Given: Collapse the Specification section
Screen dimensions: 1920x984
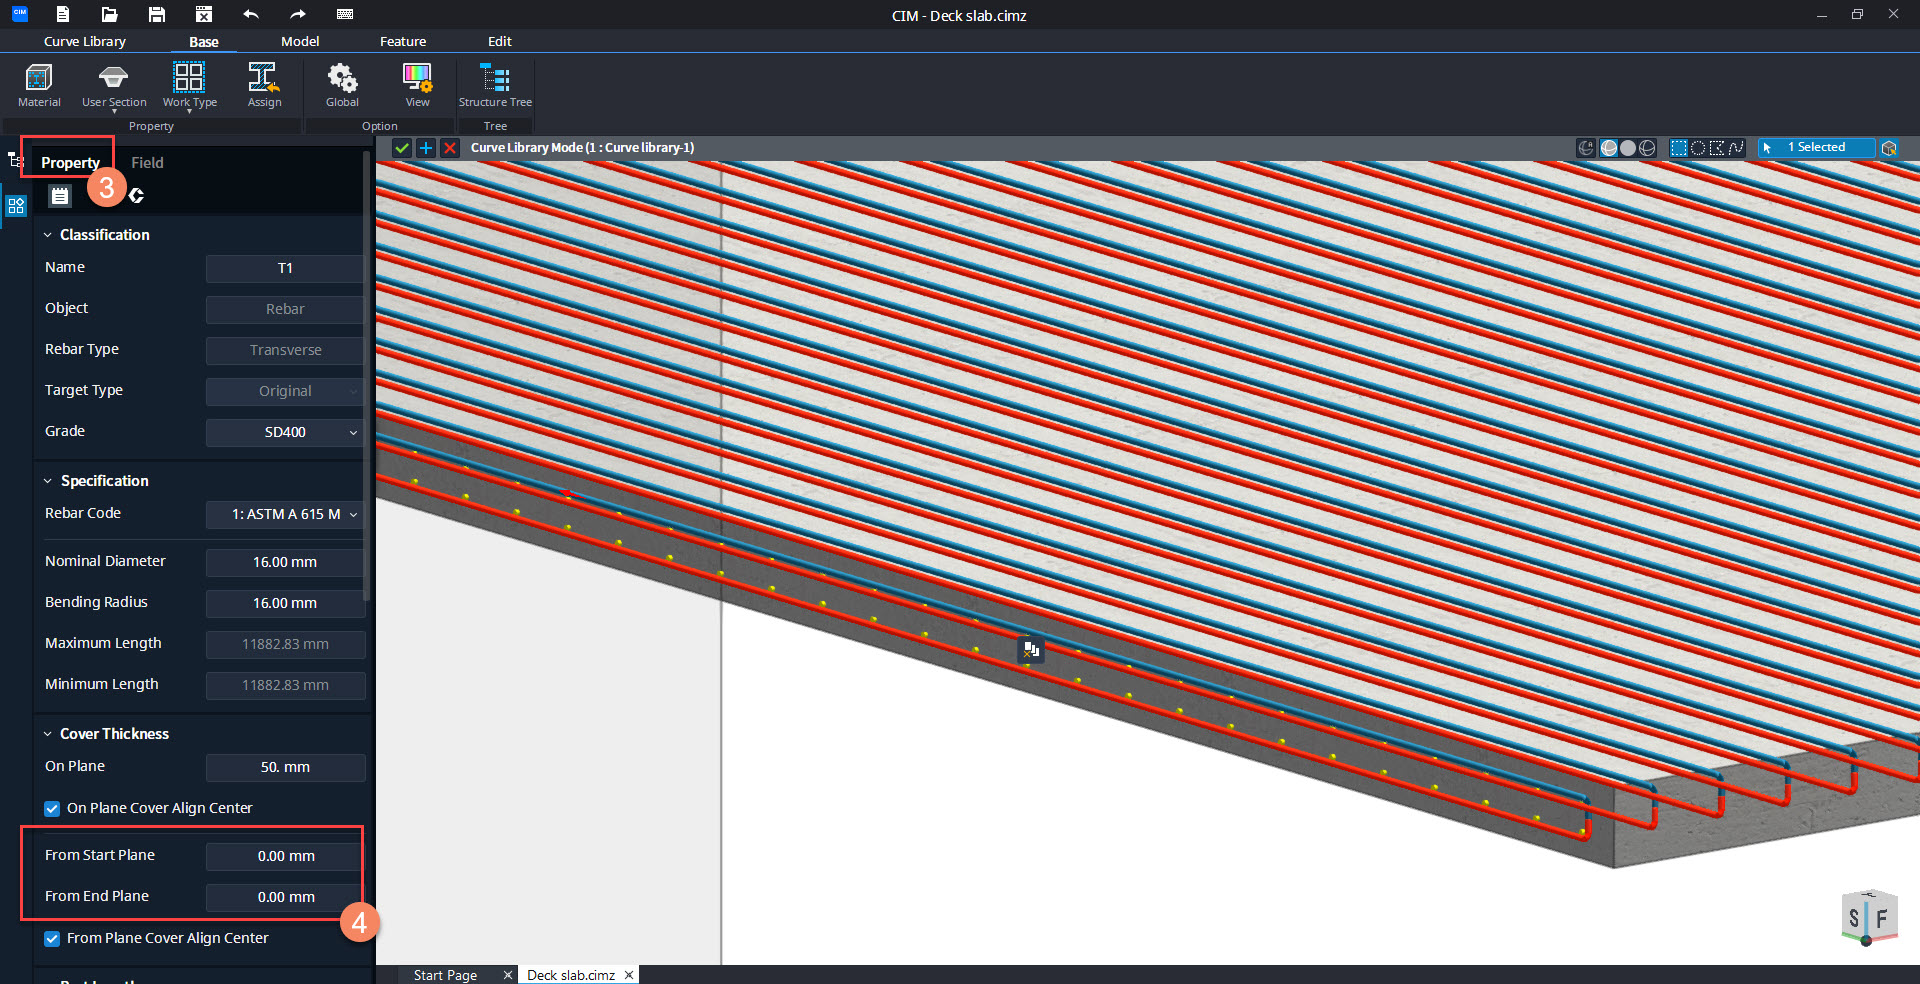Looking at the screenshot, I should (x=47, y=481).
